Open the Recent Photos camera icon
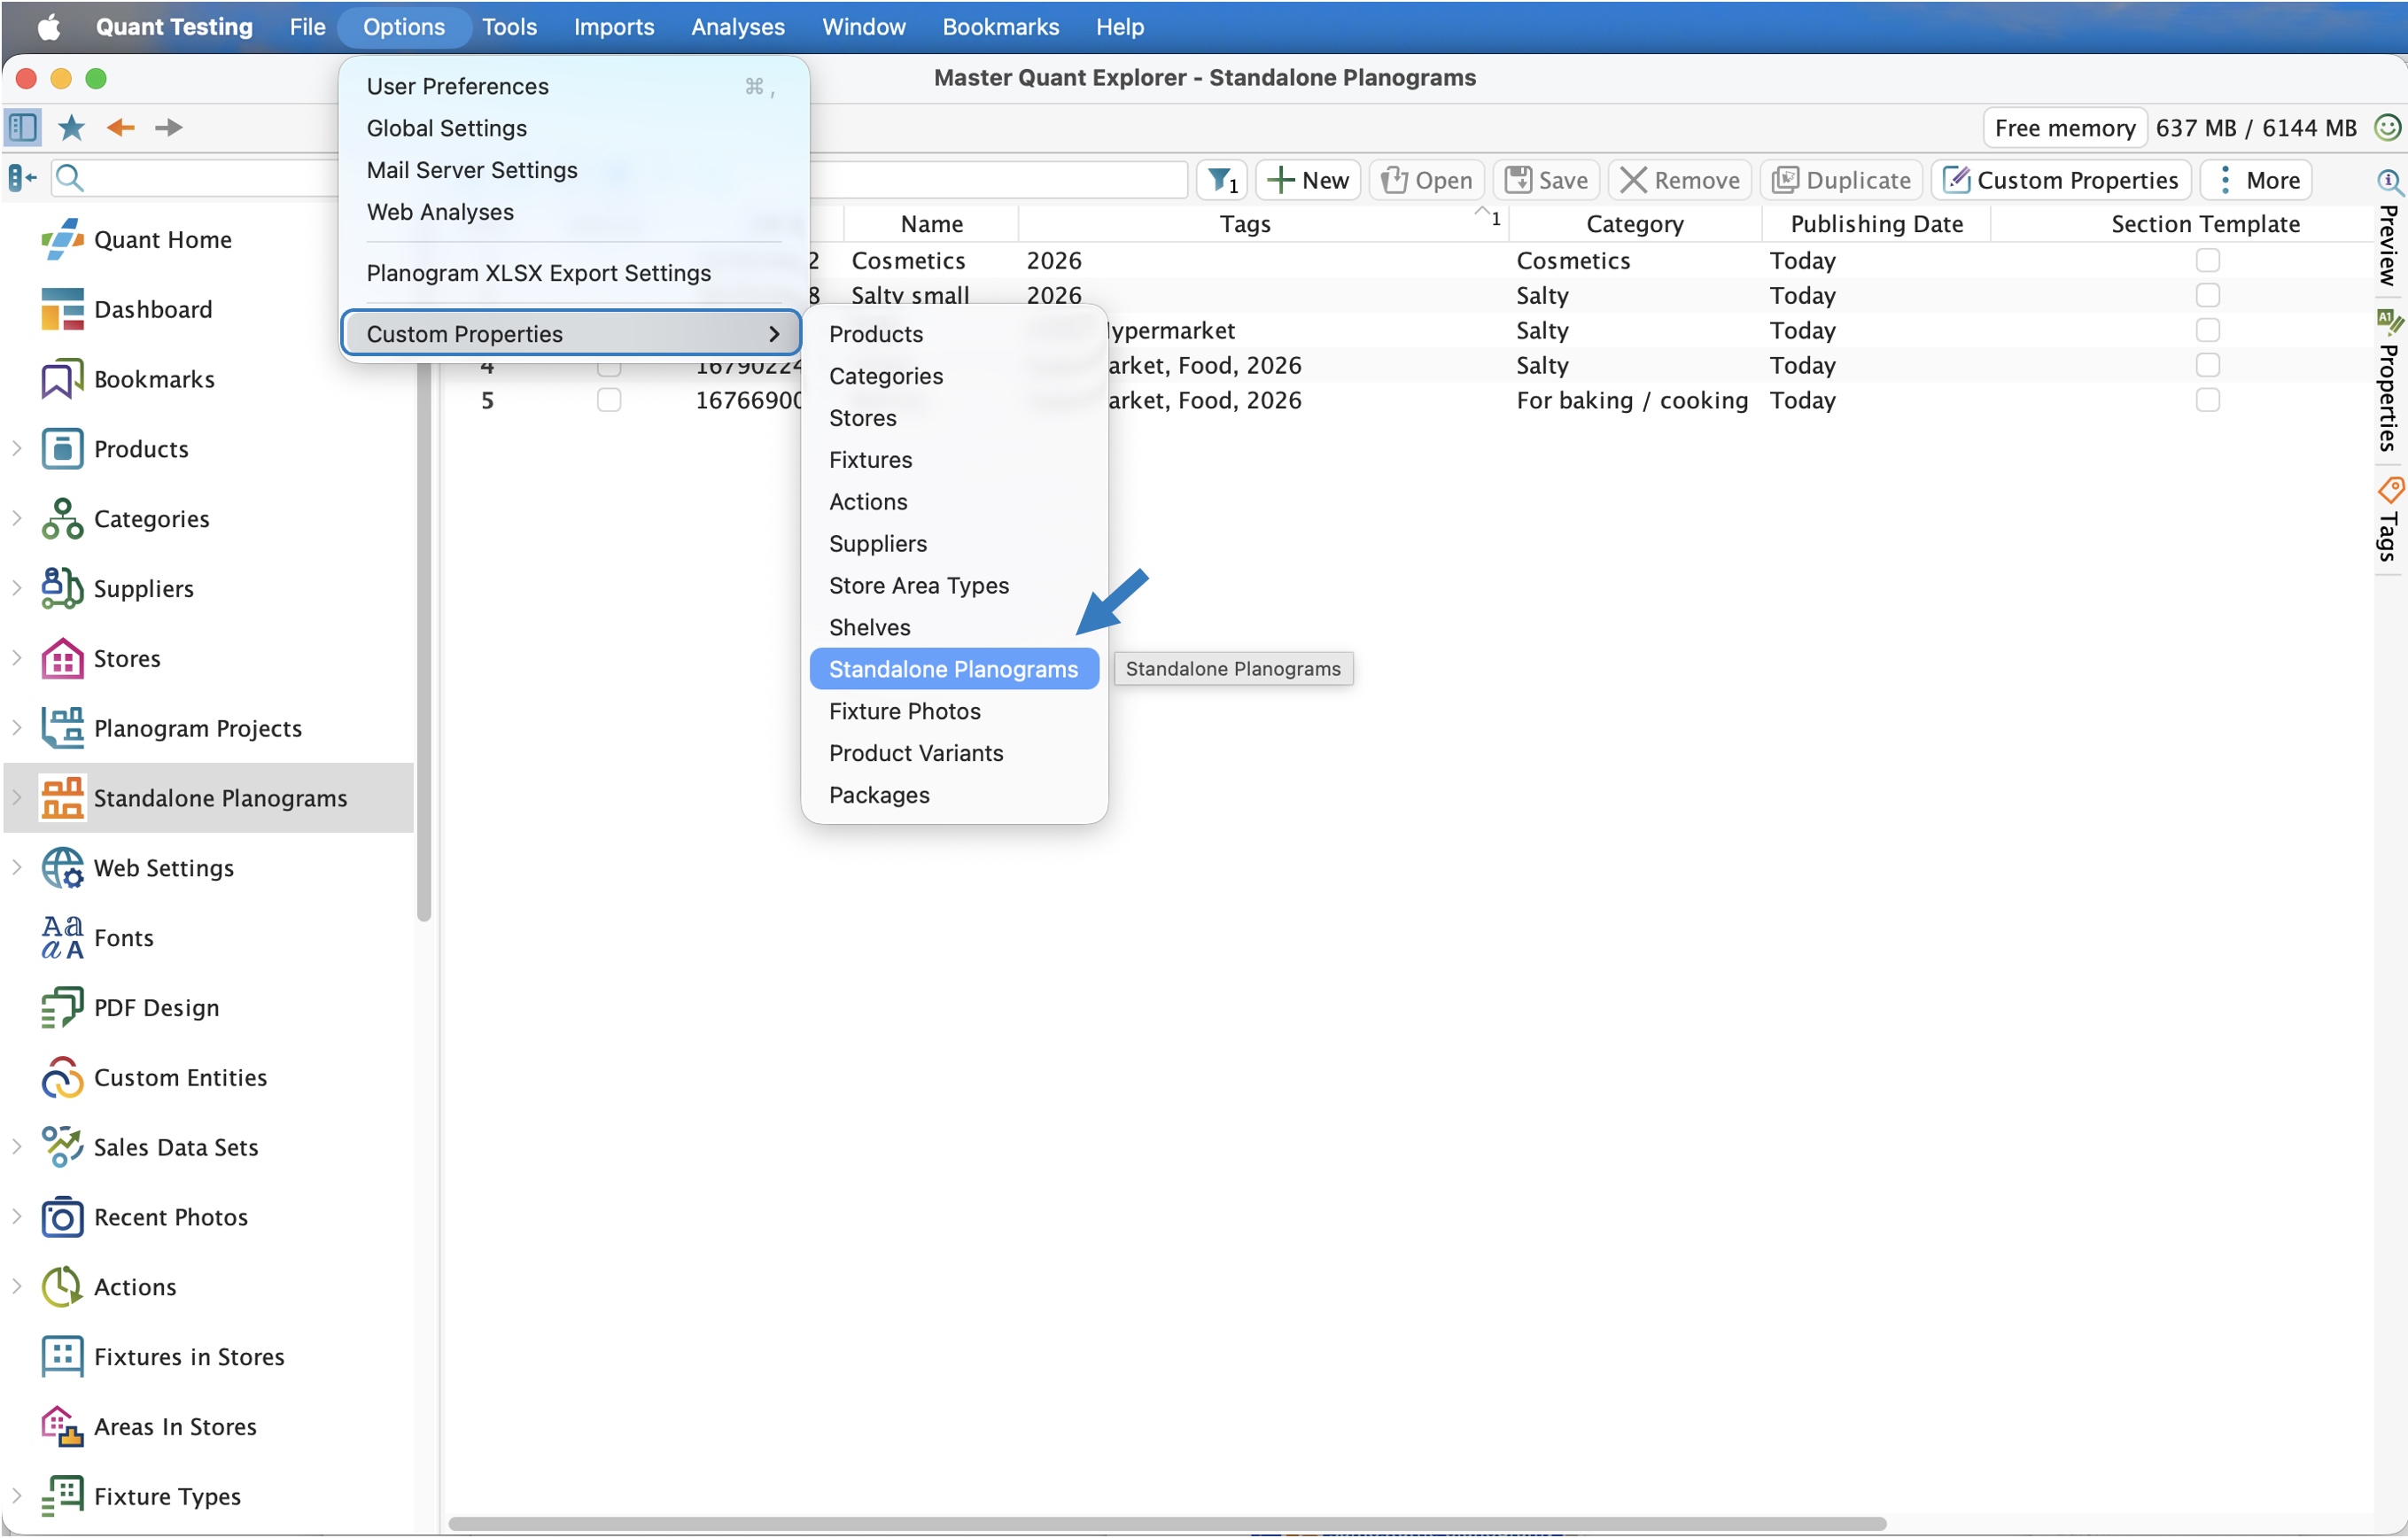 [62, 1218]
